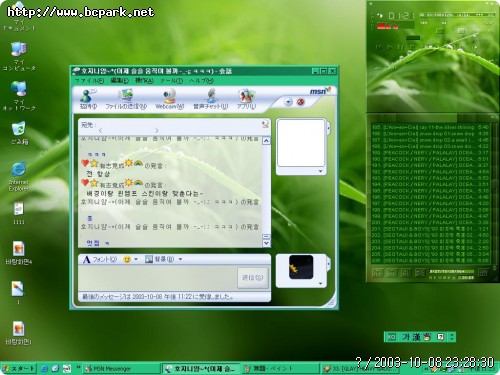
Task: Select the Send File (ファイルの送信) icon
Action: [126, 99]
